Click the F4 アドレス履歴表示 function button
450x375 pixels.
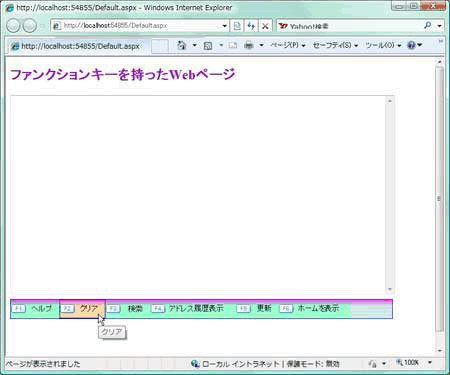tap(187, 309)
